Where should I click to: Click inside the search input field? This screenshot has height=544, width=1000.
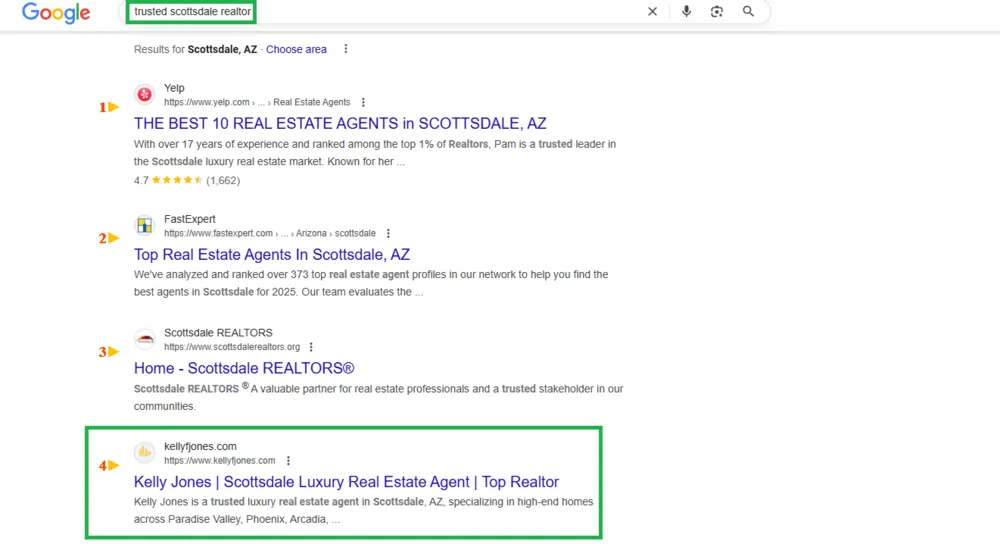[400, 12]
